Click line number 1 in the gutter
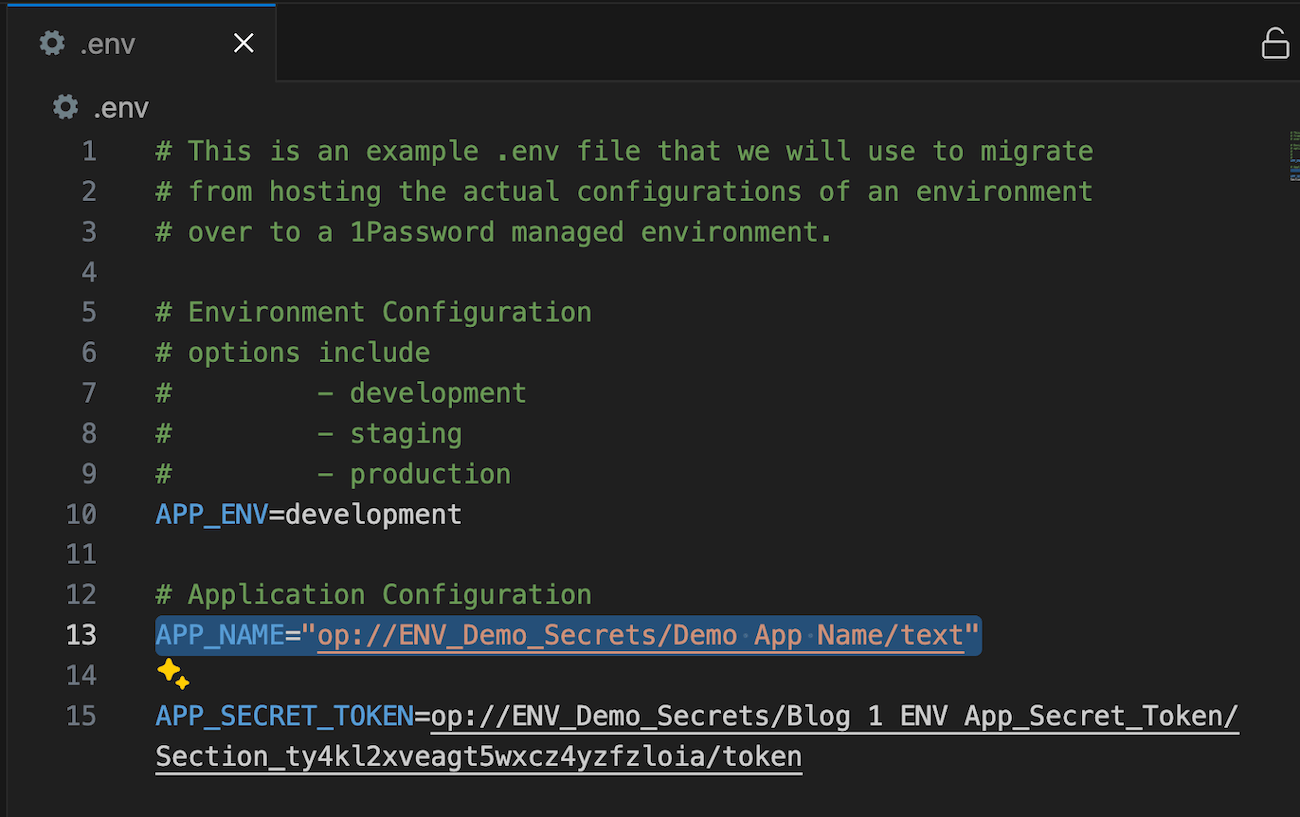This screenshot has width=1300, height=817. click(89, 150)
